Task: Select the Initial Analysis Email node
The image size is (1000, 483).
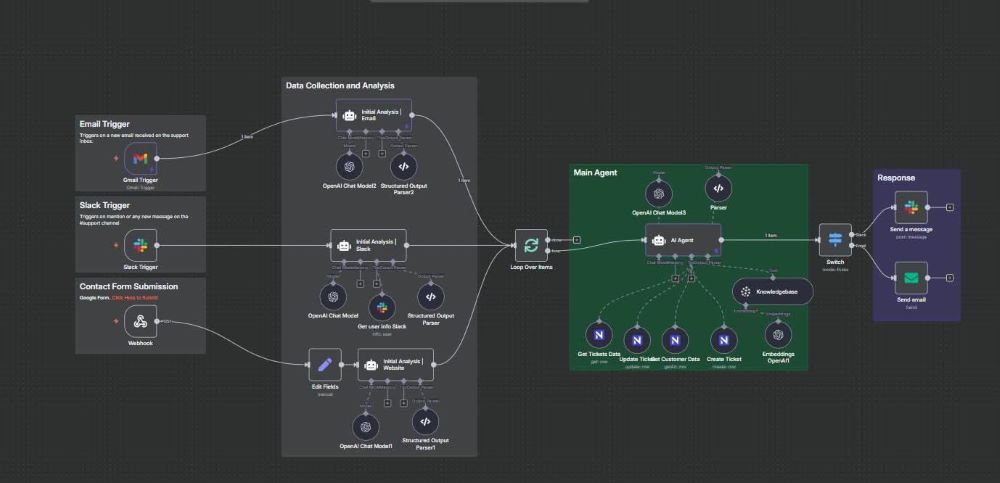Action: point(374,114)
